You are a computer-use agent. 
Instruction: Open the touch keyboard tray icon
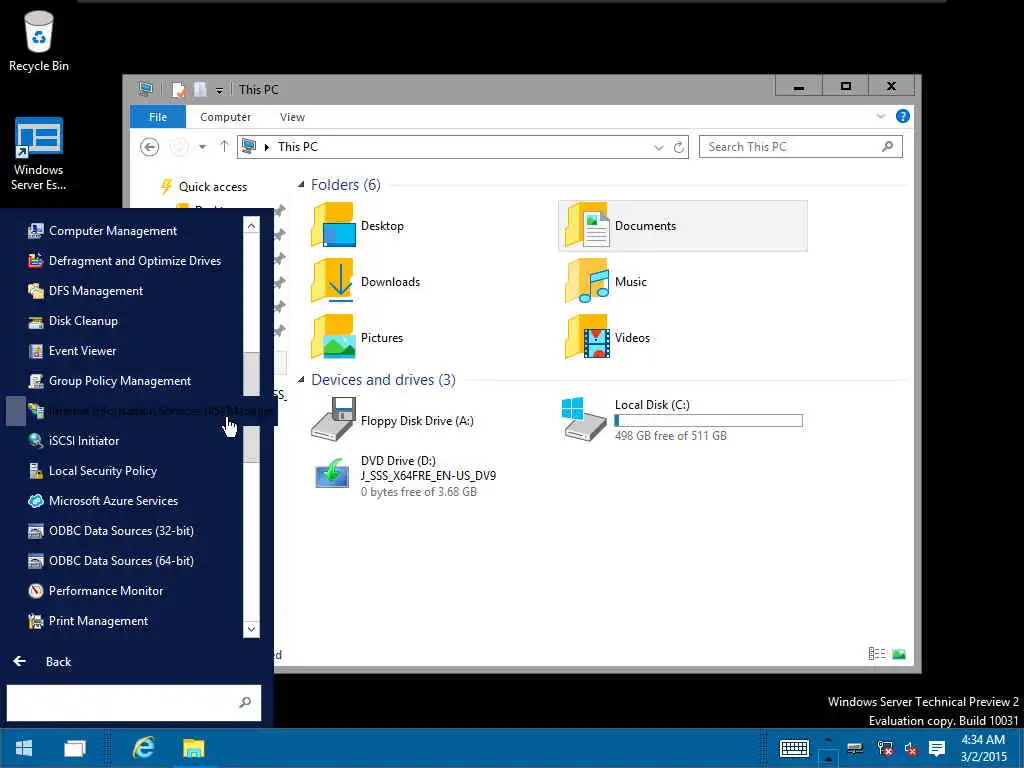794,748
